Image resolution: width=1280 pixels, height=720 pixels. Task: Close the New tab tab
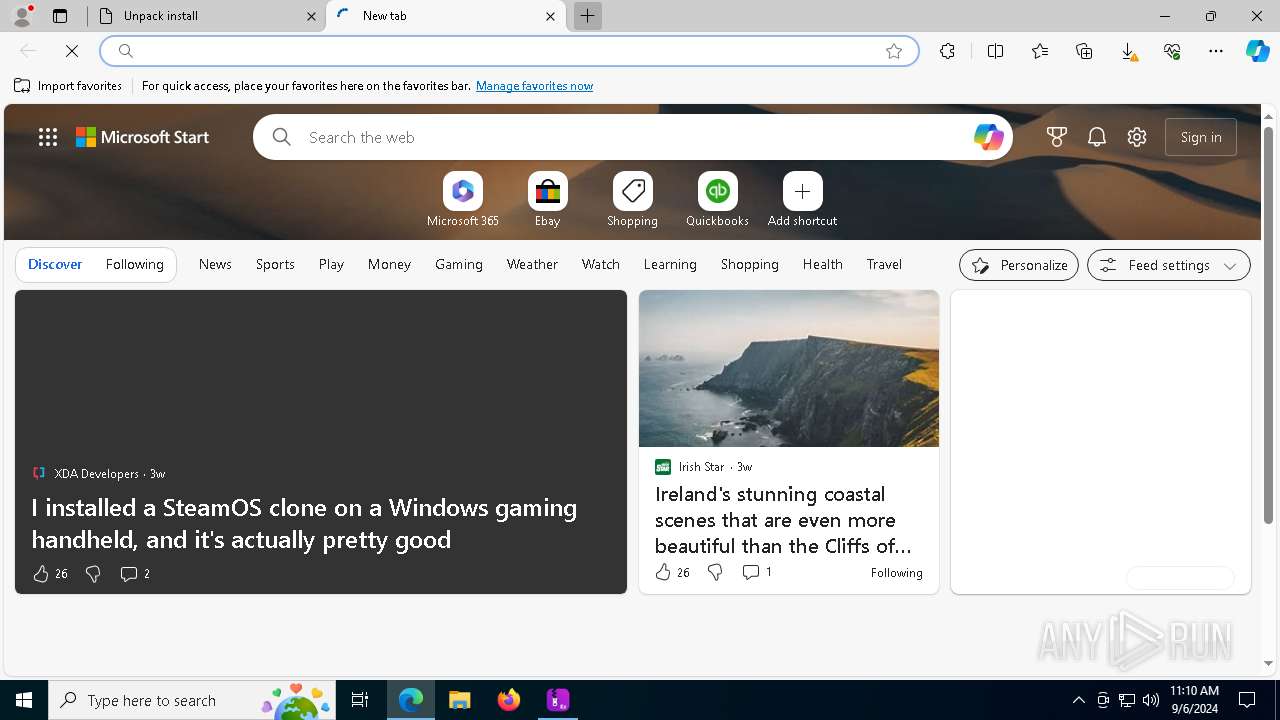550,16
